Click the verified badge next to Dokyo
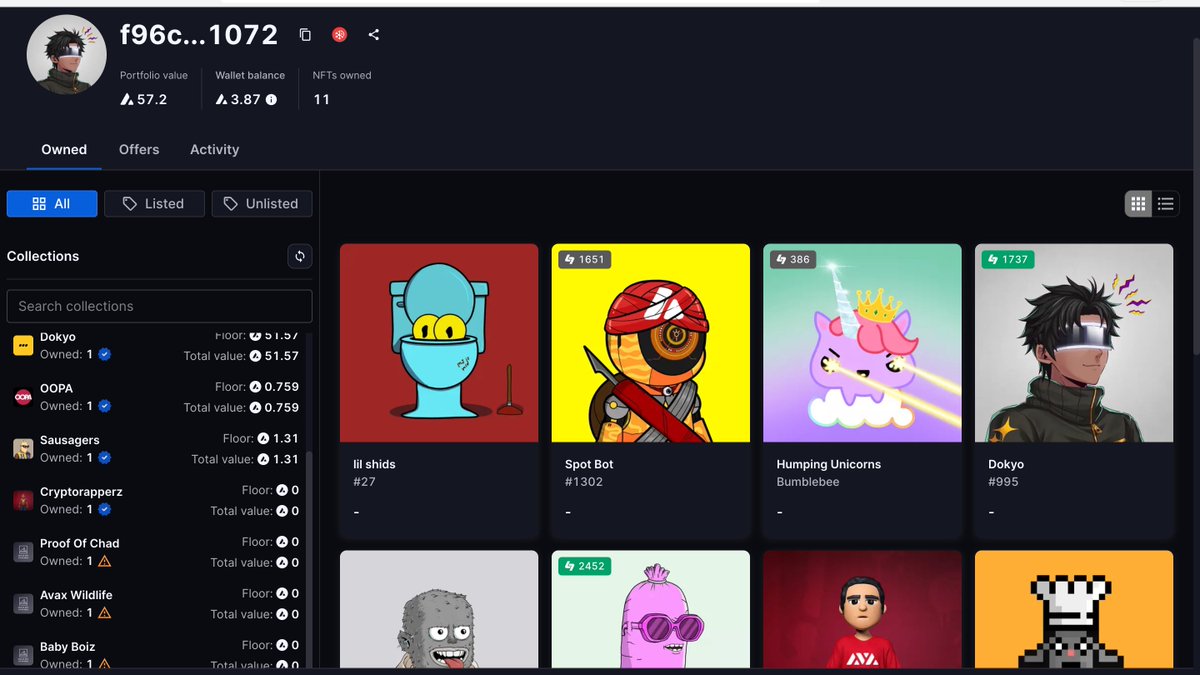 tap(105, 354)
